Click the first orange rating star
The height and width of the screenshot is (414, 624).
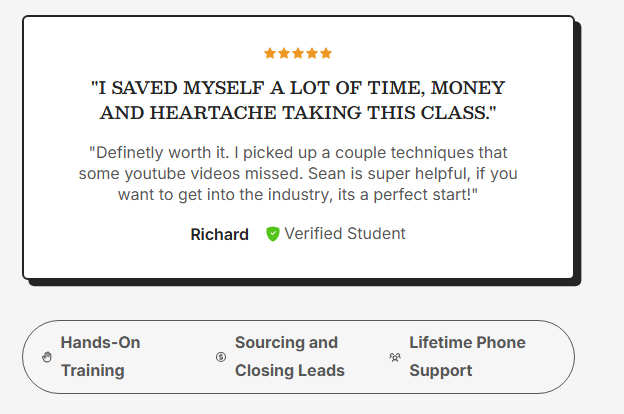[x=270, y=53]
